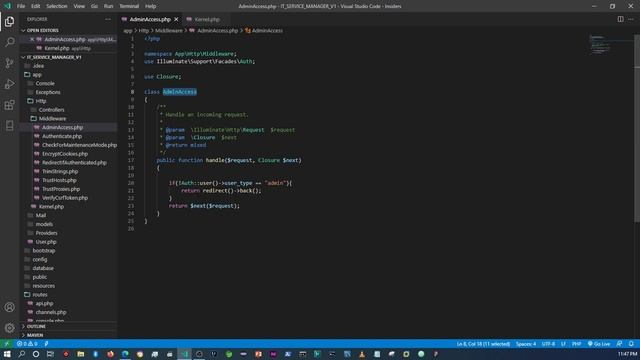Open the Explorer panel ellipsis menu
Screen dimensions: 640x360
coord(108,19)
